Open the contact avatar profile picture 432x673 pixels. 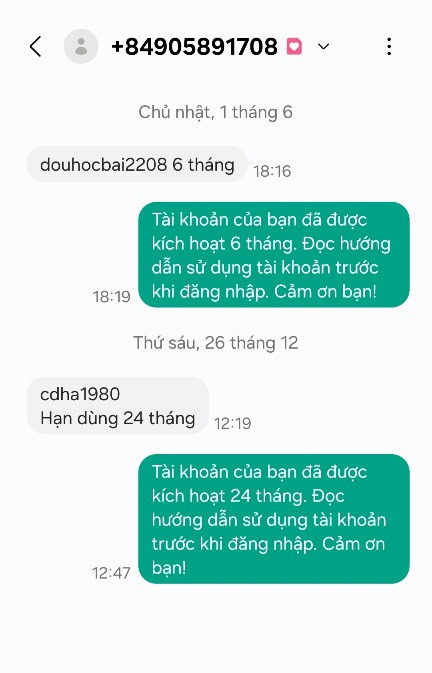(81, 46)
